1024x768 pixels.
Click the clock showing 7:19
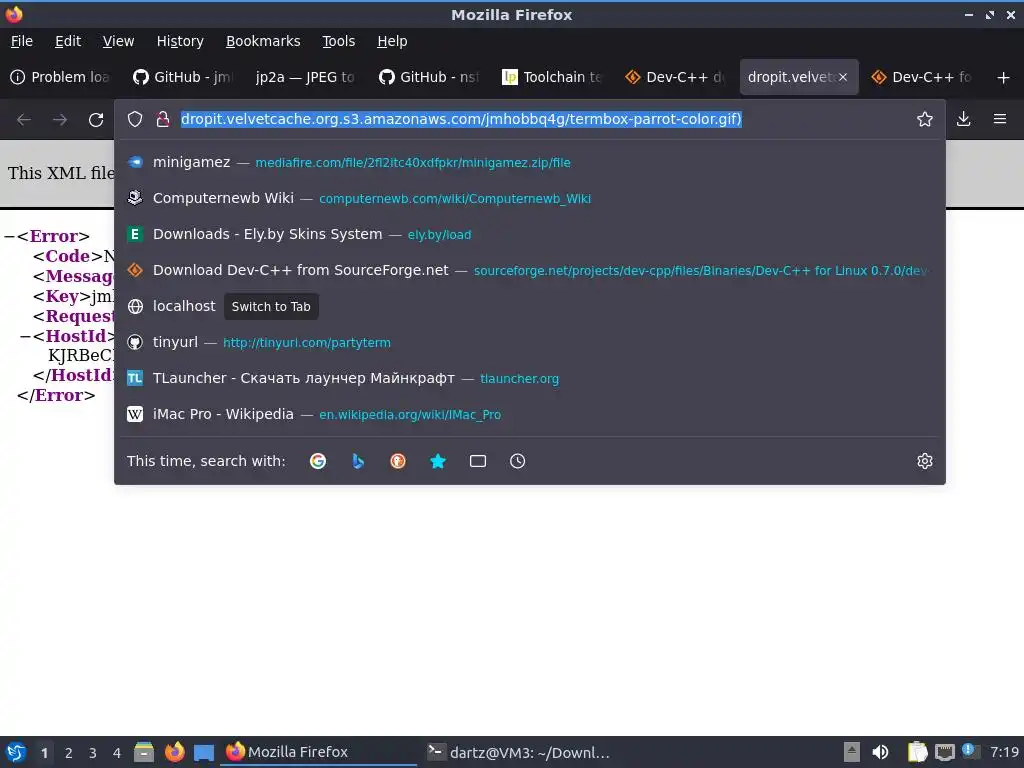pos(1004,752)
